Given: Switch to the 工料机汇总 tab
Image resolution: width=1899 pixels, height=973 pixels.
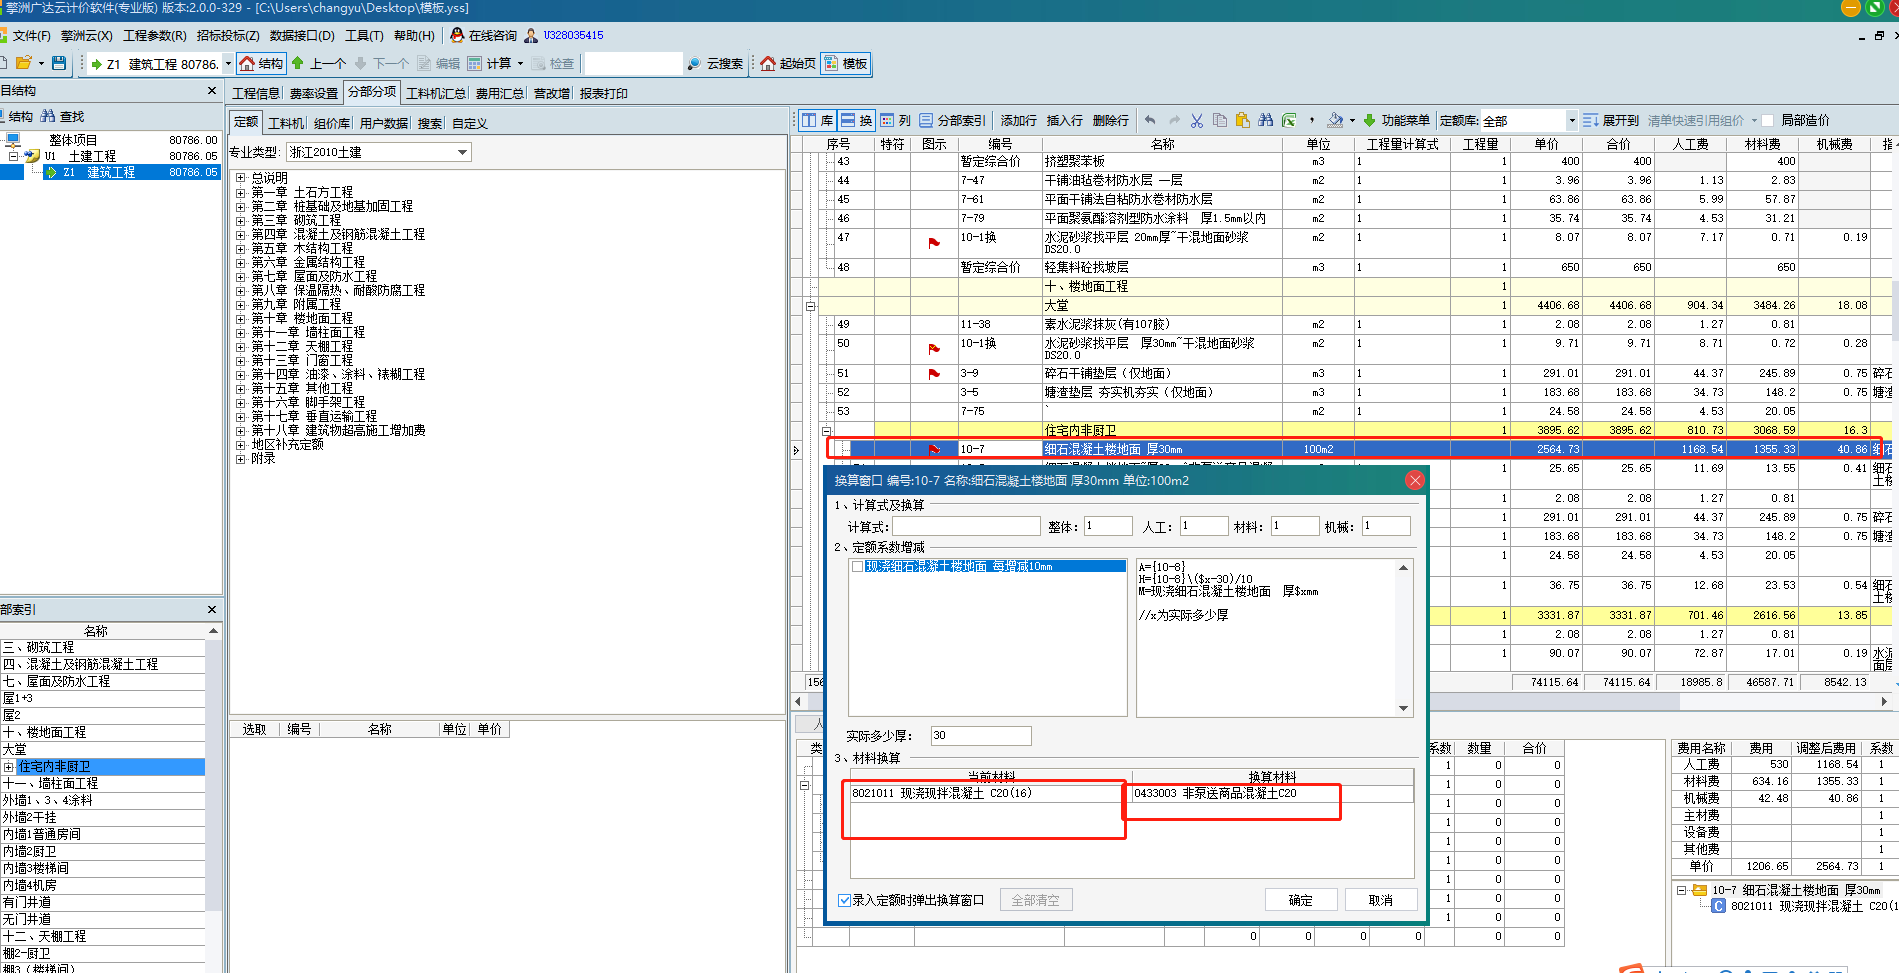Looking at the screenshot, I should coord(436,93).
